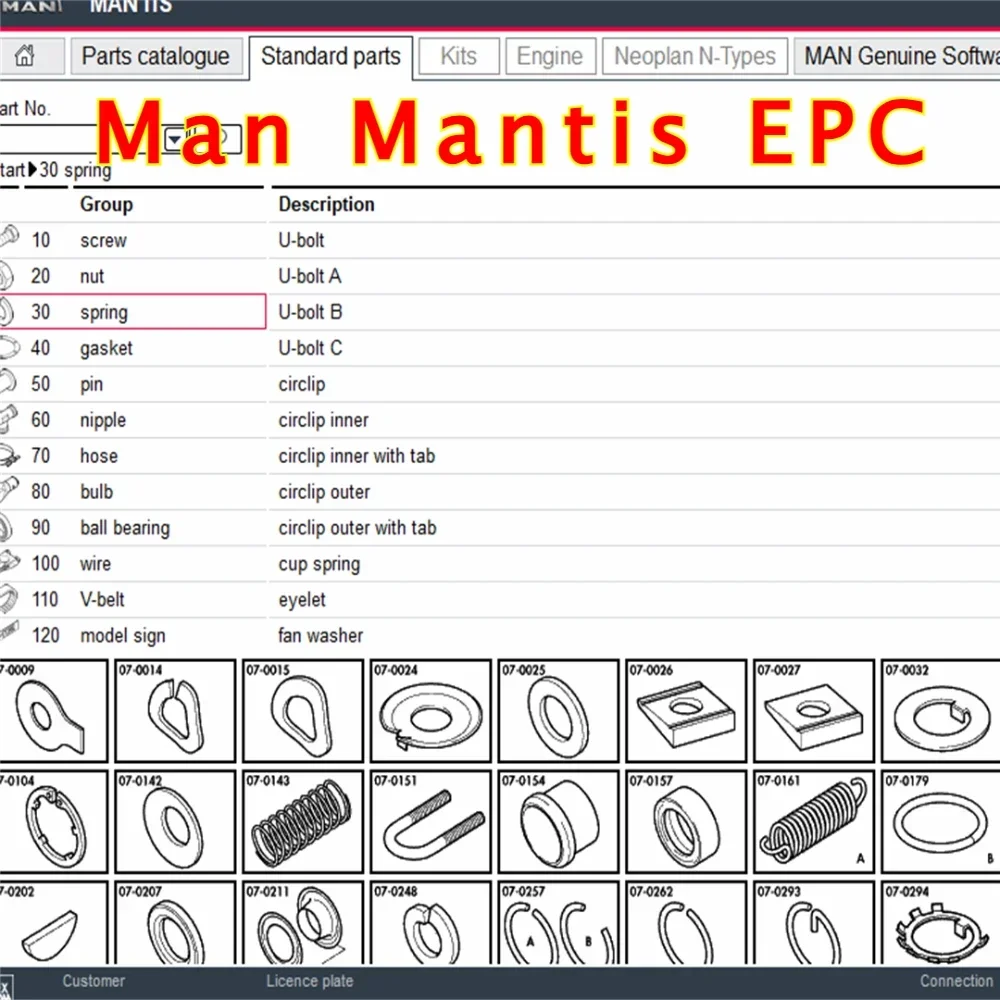Click the screw icon beside group 10
This screenshot has height=1000, width=1000.
pyautogui.click(x=8, y=238)
